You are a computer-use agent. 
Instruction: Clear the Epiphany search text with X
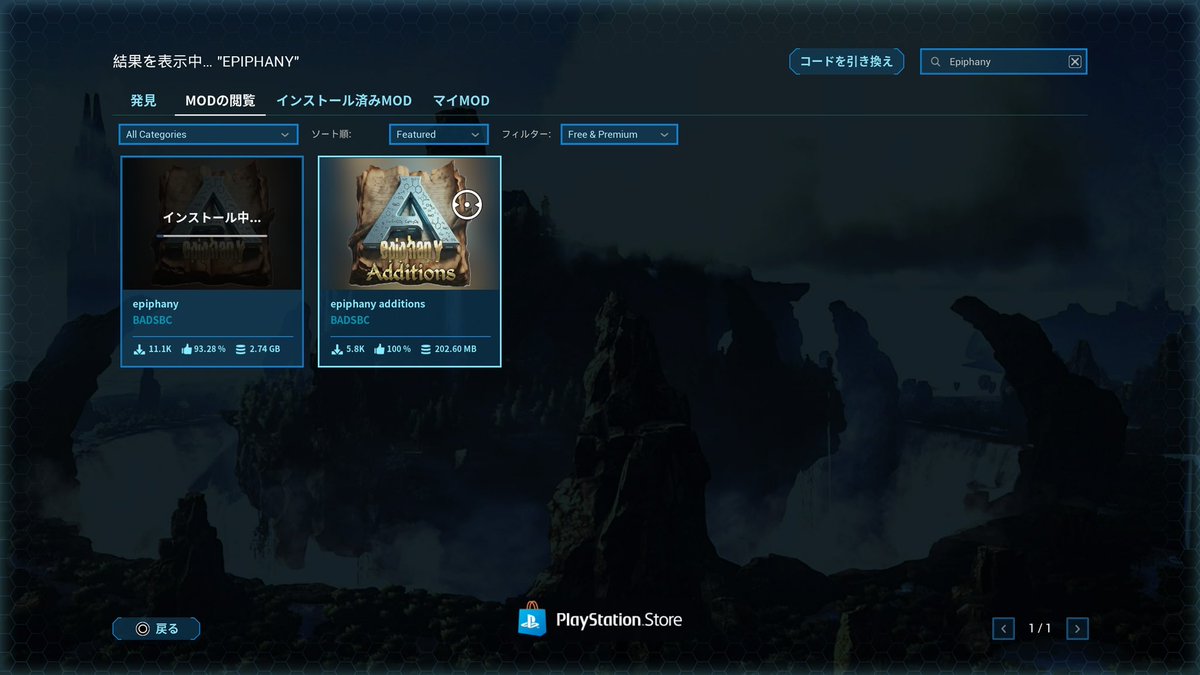pos(1075,62)
